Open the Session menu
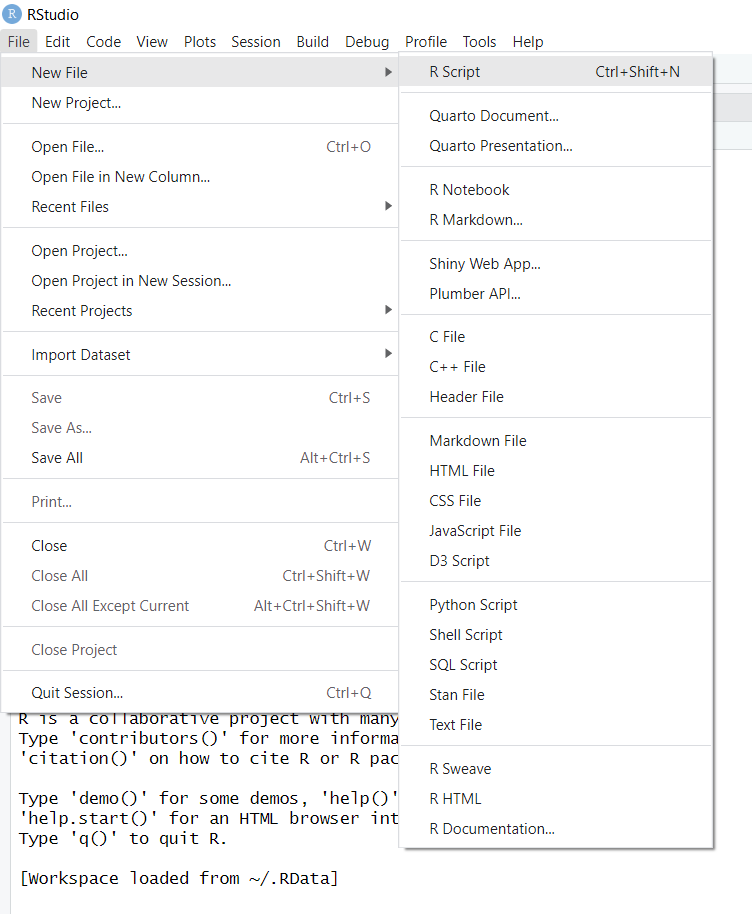The height and width of the screenshot is (914, 752). [255, 42]
